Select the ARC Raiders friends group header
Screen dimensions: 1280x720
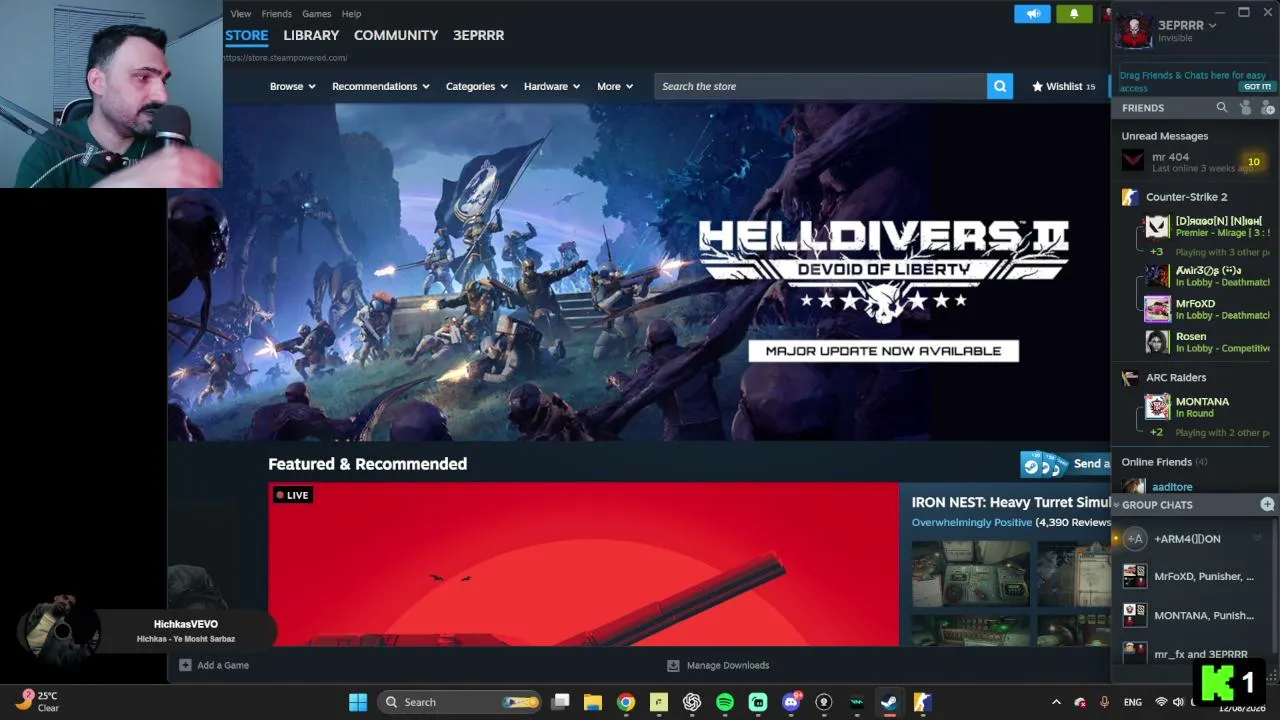coord(1176,377)
